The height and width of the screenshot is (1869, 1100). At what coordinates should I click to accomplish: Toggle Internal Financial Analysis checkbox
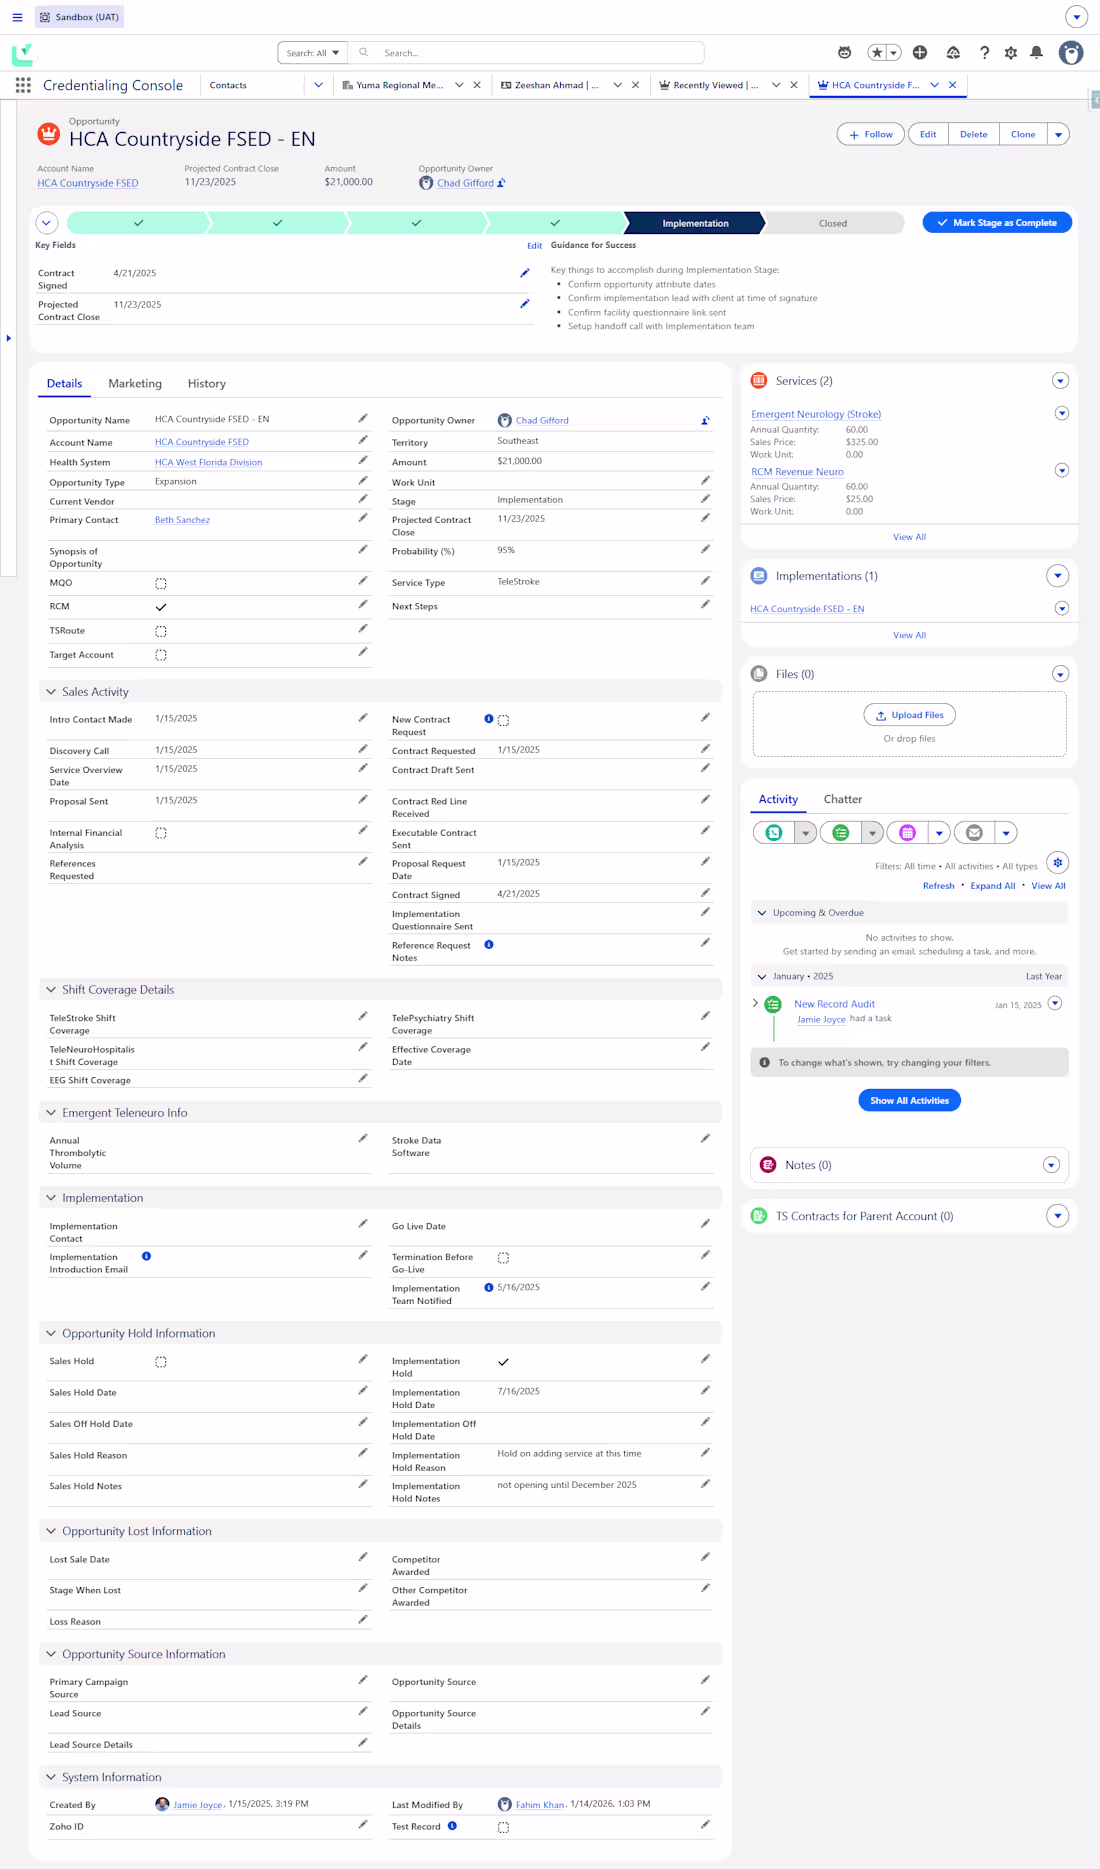point(161,833)
